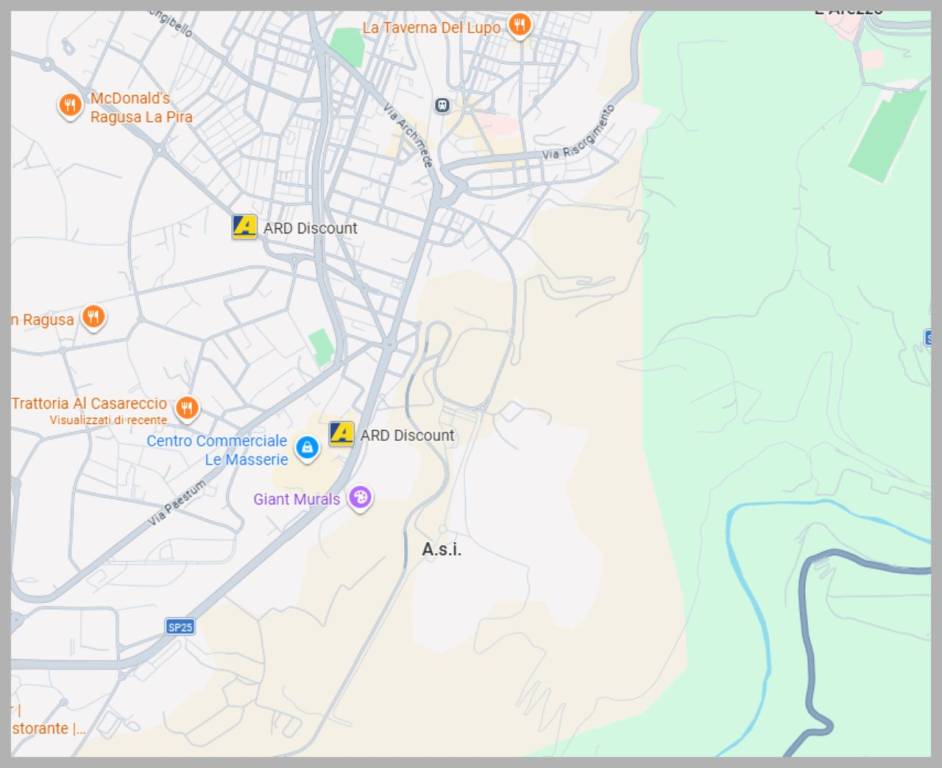Select the 'Giant Murals' text label
Image resolution: width=942 pixels, height=768 pixels.
[x=296, y=499]
